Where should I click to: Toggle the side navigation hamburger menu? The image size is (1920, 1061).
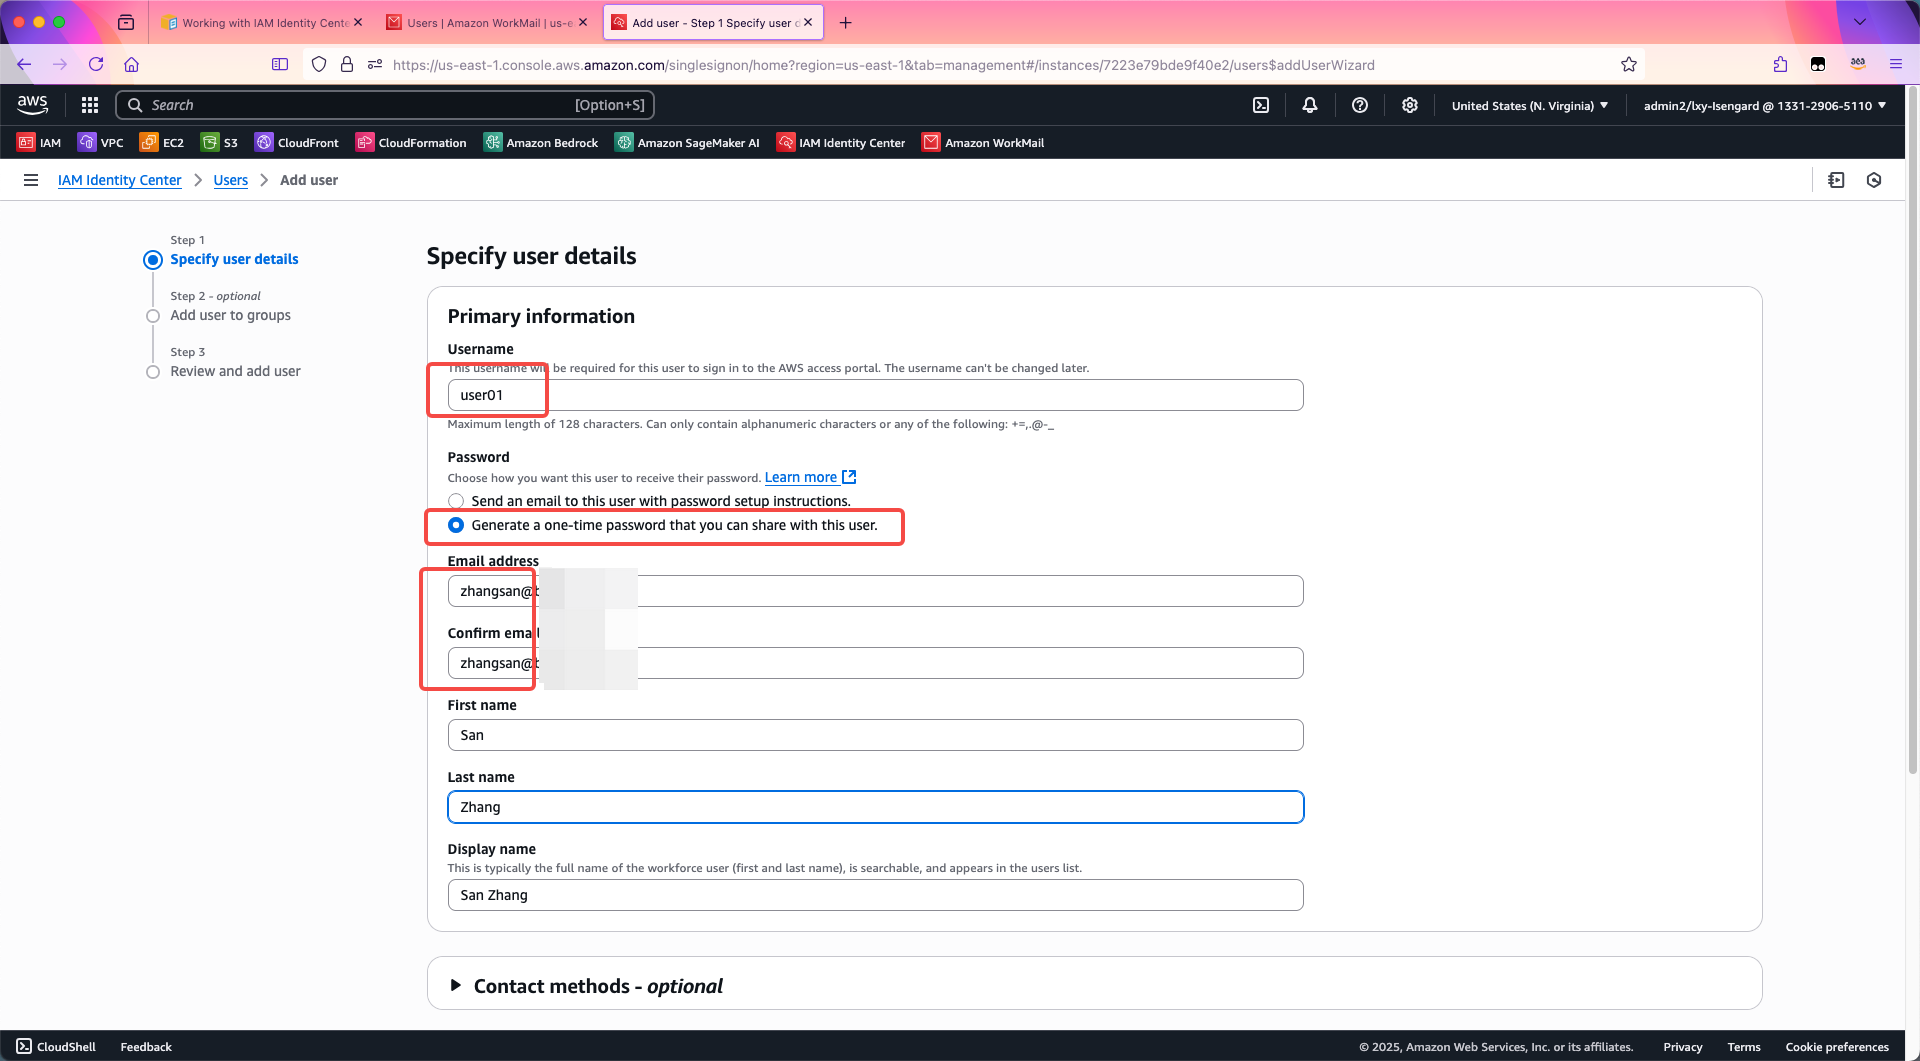pyautogui.click(x=31, y=180)
